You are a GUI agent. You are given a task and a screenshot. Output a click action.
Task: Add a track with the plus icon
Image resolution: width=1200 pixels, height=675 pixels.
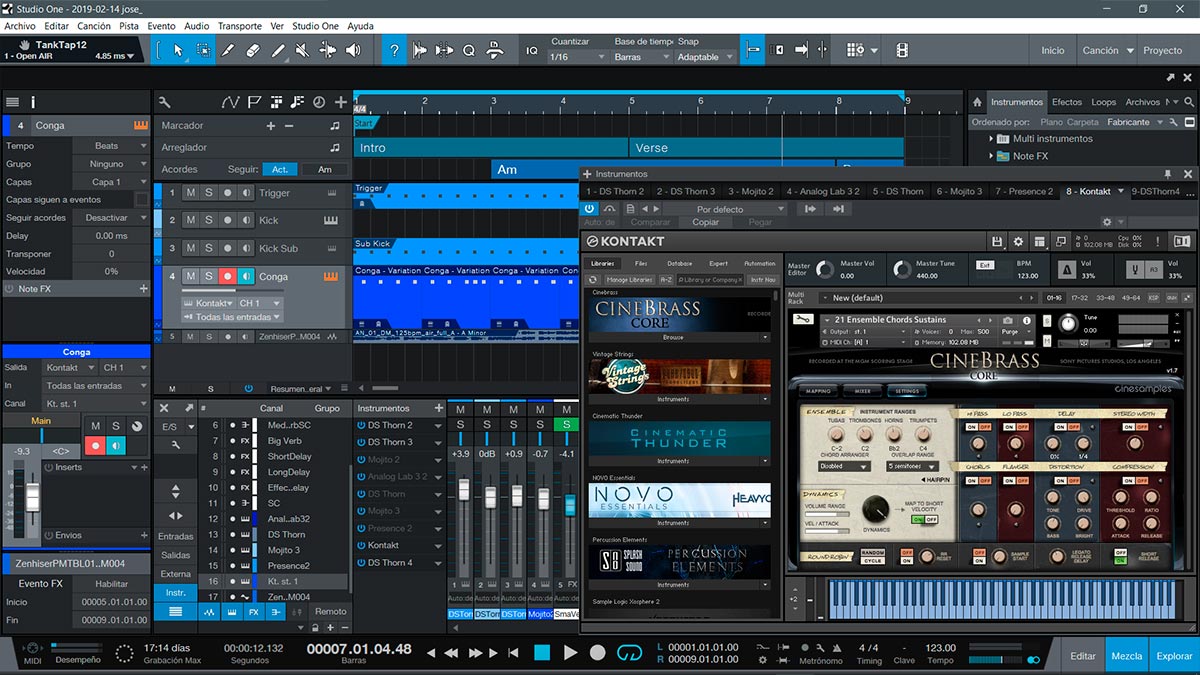pos(341,102)
